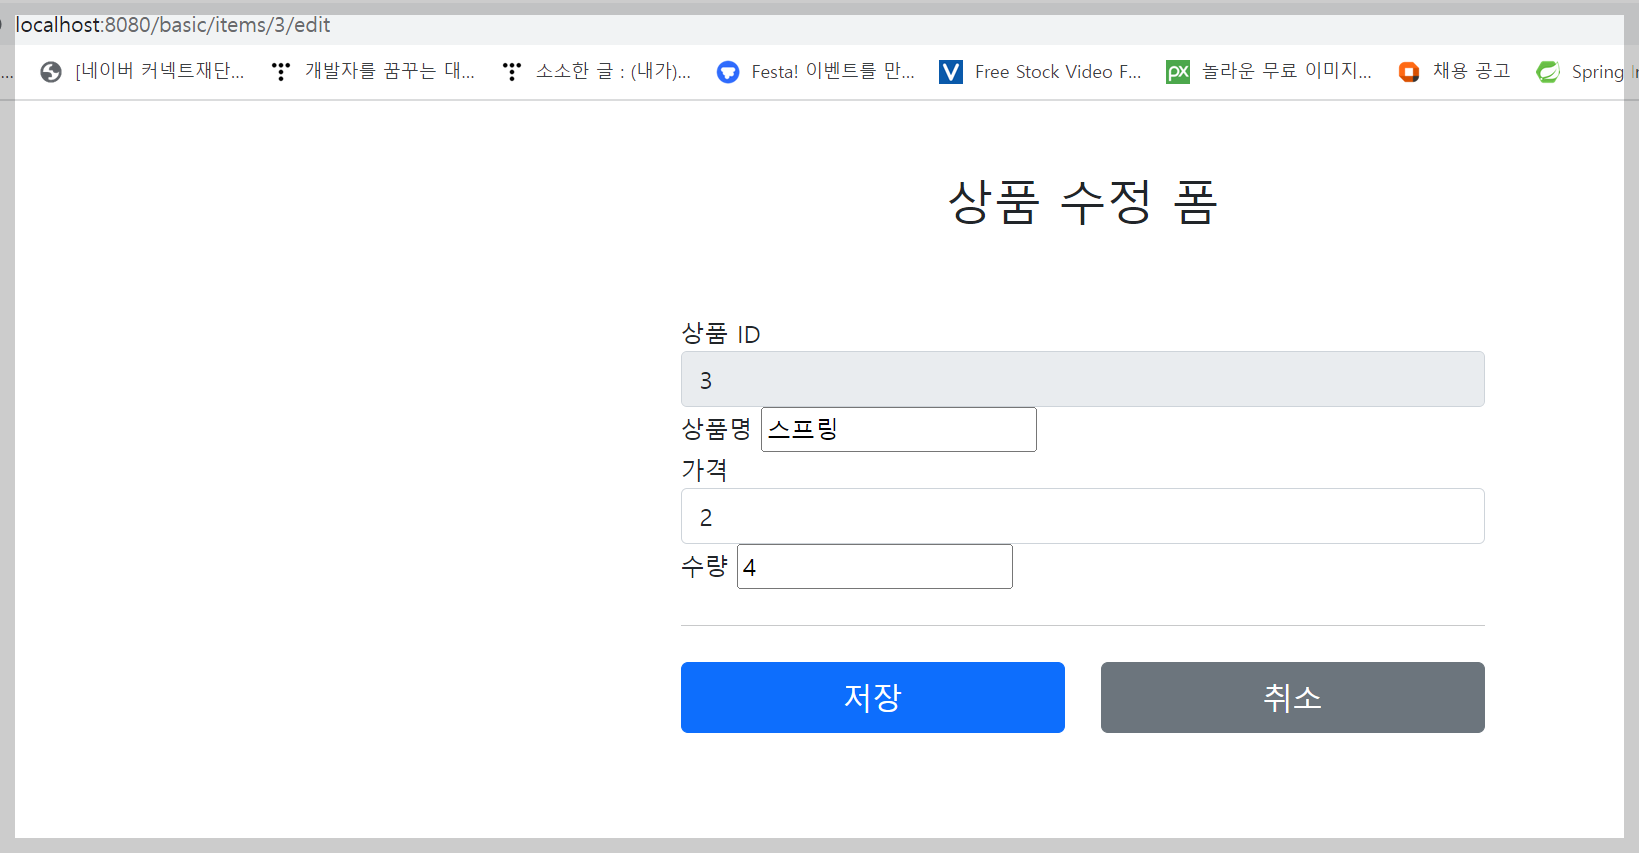This screenshot has height=853, width=1639.
Task: Click the 수량 label
Action: [704, 566]
